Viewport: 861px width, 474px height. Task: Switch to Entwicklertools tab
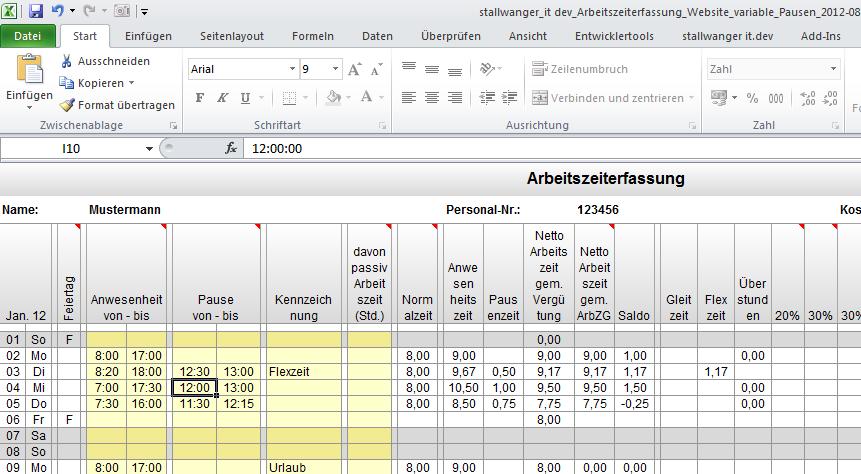point(614,36)
